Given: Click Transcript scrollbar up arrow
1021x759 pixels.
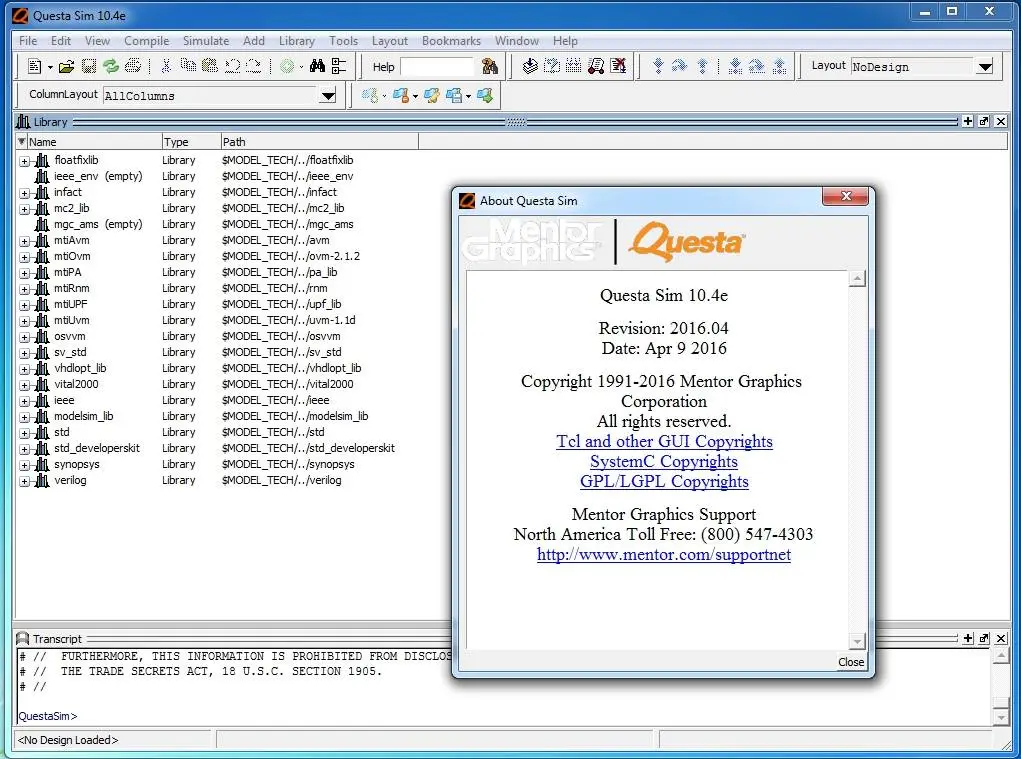Looking at the screenshot, I should (1001, 656).
